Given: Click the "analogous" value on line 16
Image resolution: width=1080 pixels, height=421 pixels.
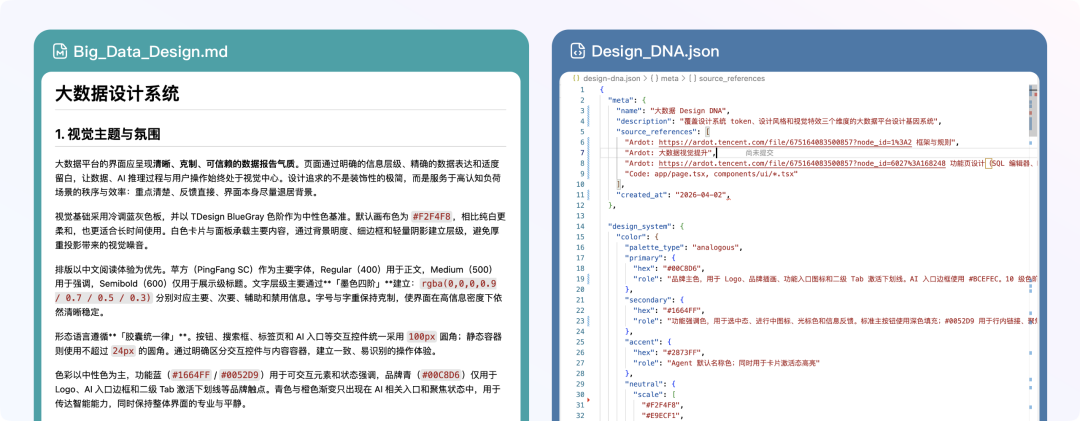Looking at the screenshot, I should coord(716,247).
